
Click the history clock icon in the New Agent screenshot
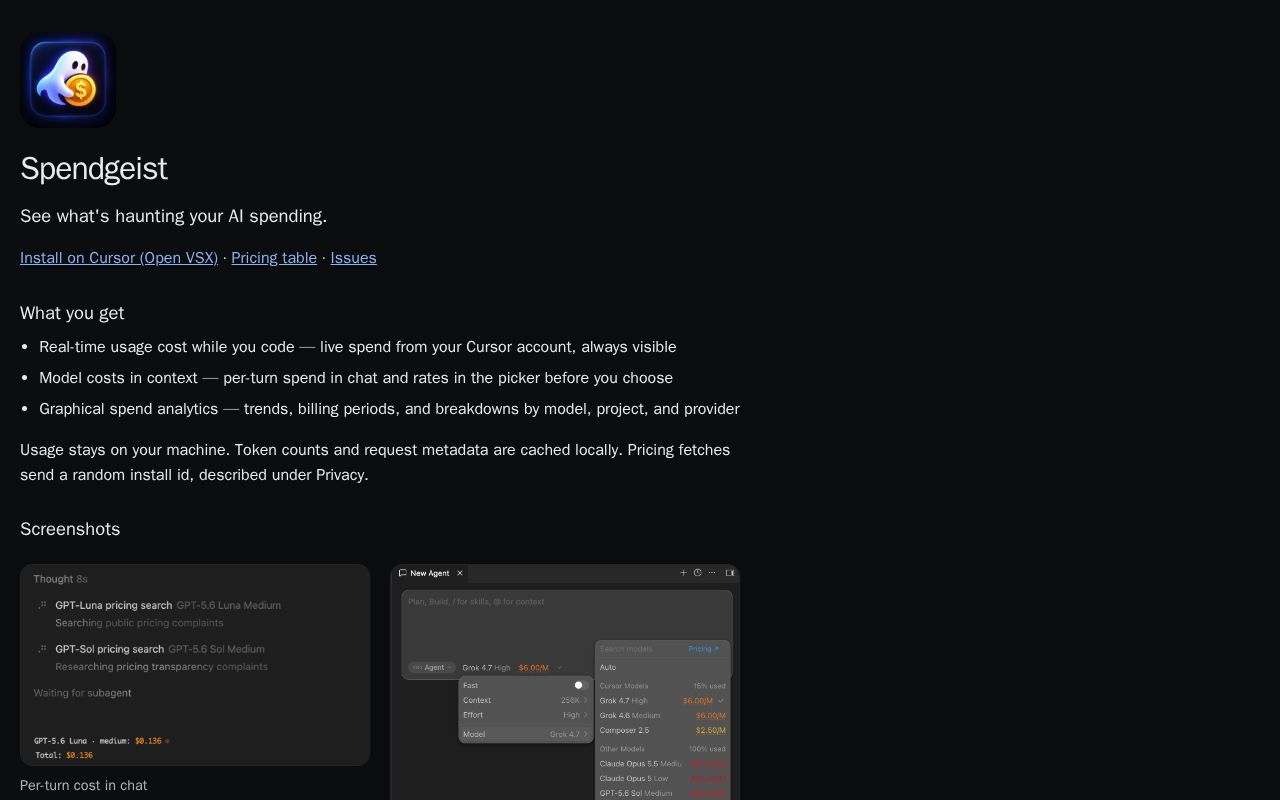(697, 573)
